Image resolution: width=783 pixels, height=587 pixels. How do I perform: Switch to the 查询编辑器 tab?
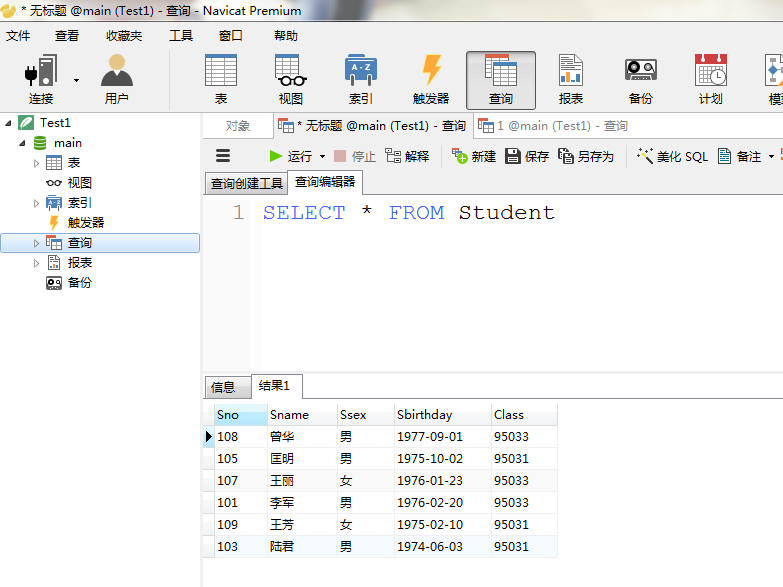click(x=325, y=182)
